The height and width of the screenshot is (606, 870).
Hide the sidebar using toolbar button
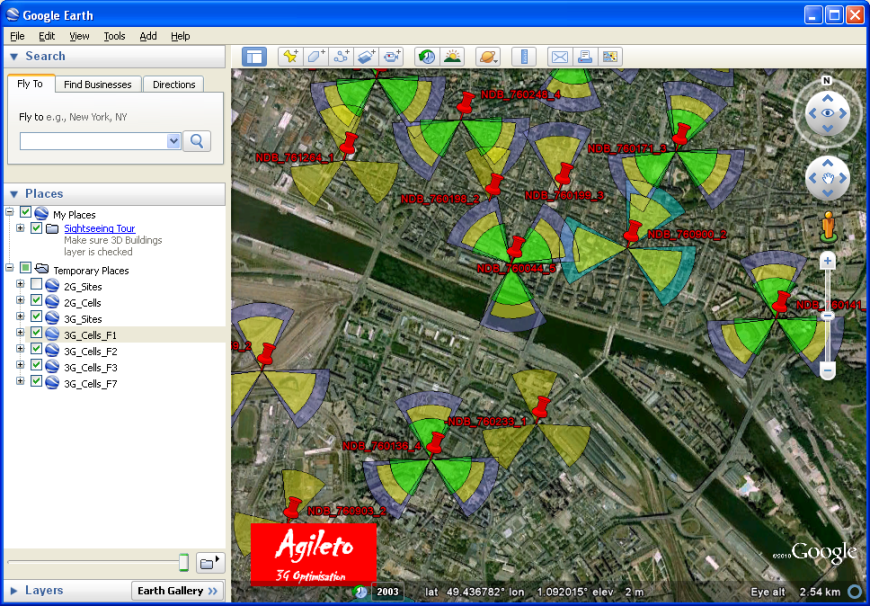tap(254, 57)
